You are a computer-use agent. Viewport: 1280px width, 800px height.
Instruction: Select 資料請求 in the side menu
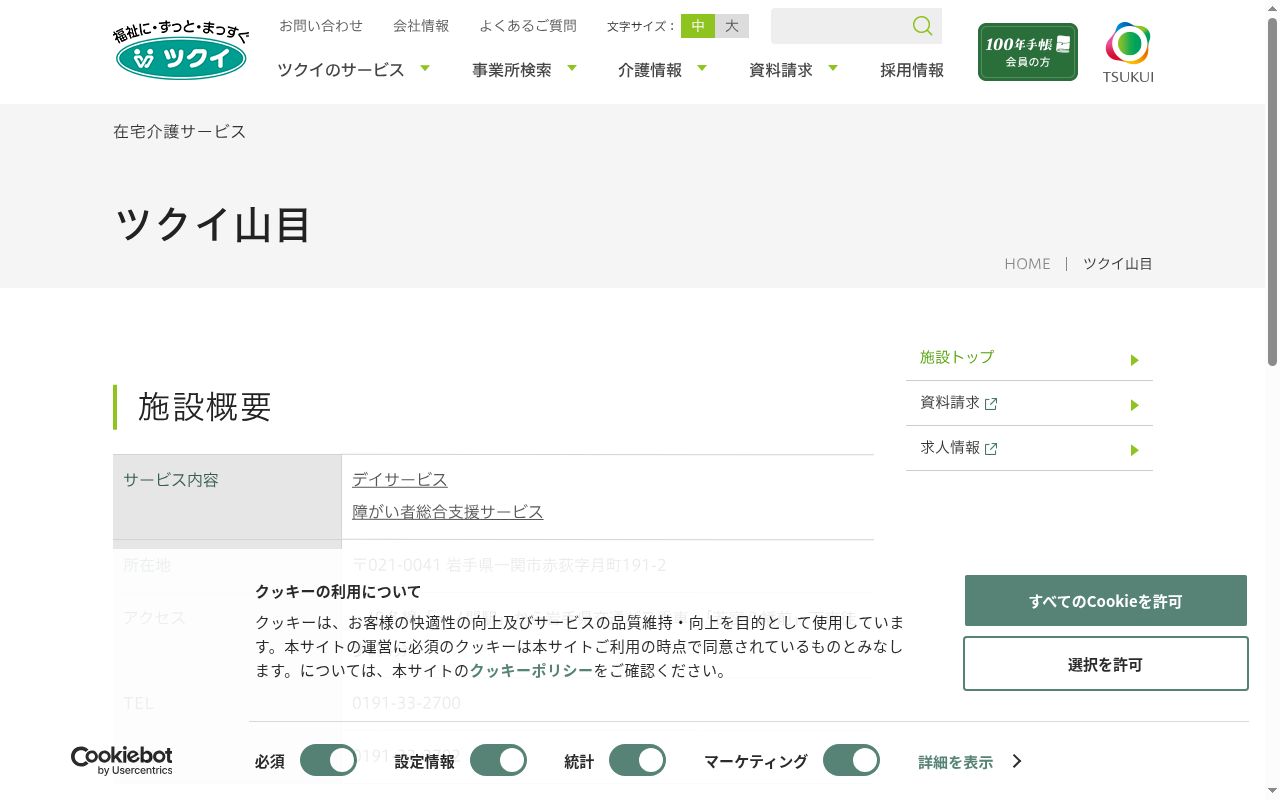point(1029,403)
